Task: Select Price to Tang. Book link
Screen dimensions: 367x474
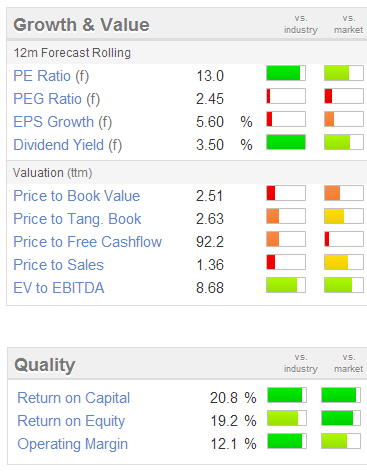Action: pyautogui.click(x=77, y=219)
